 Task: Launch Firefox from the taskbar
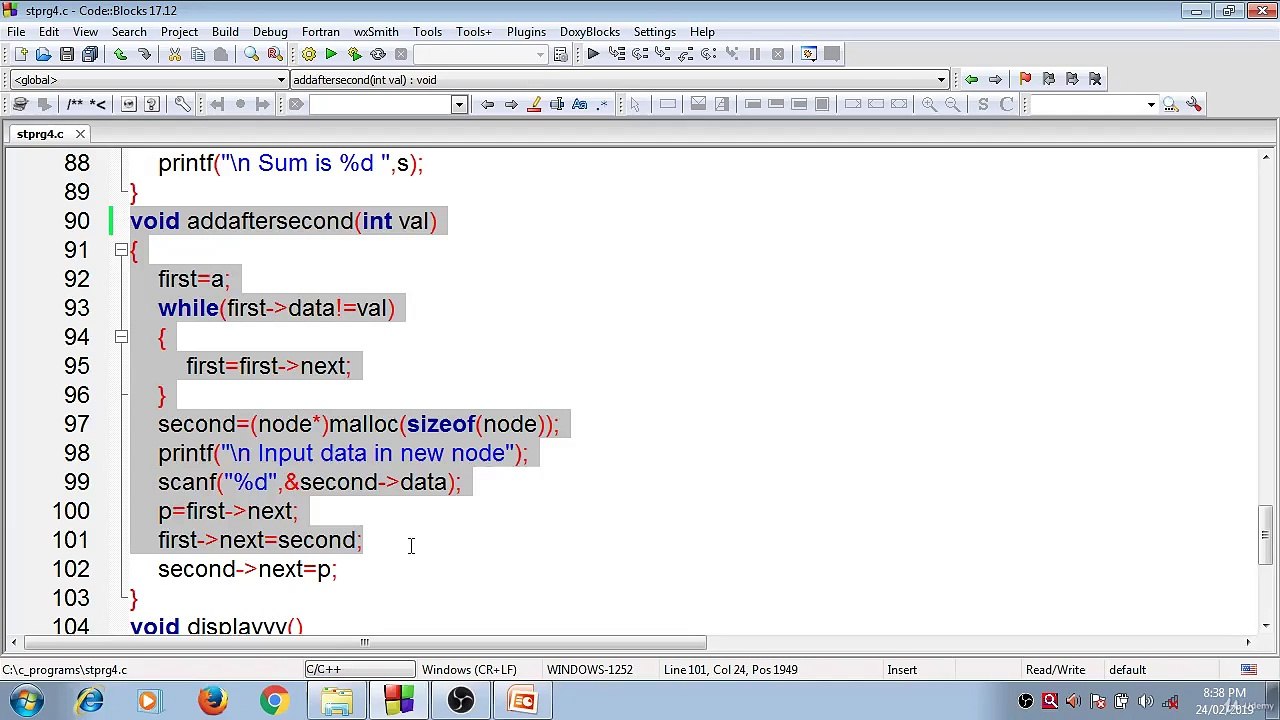(x=212, y=701)
